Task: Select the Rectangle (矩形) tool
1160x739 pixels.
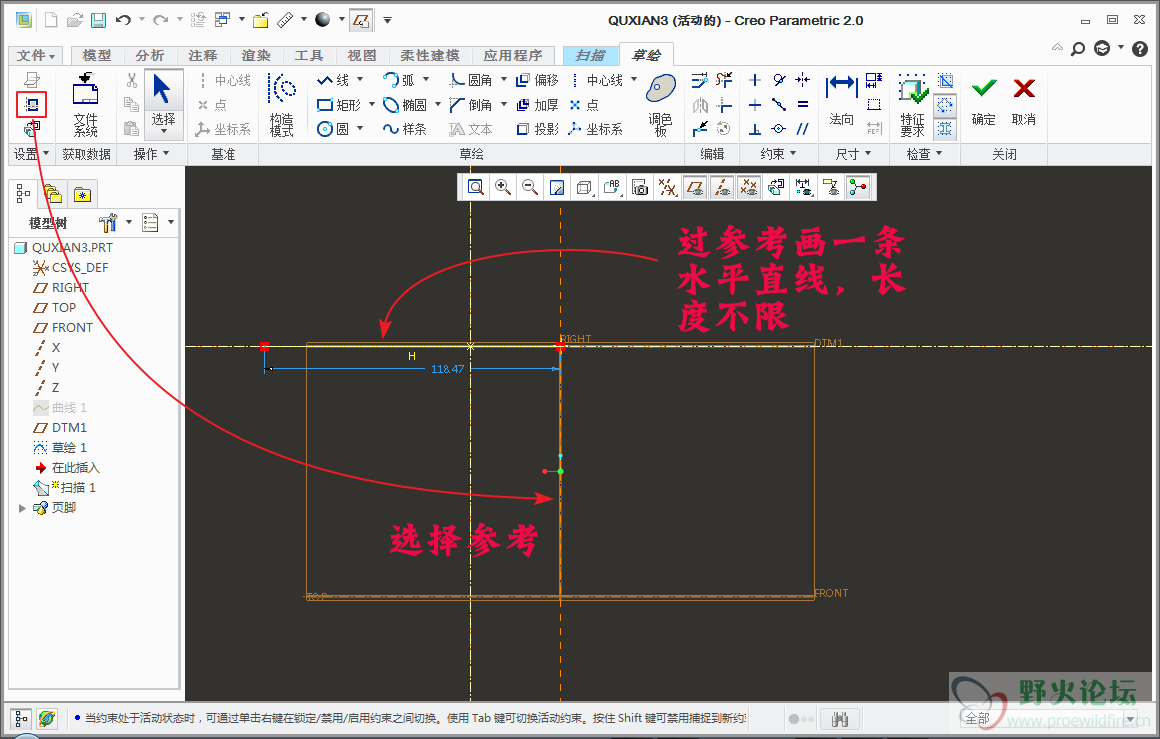Action: [339, 105]
